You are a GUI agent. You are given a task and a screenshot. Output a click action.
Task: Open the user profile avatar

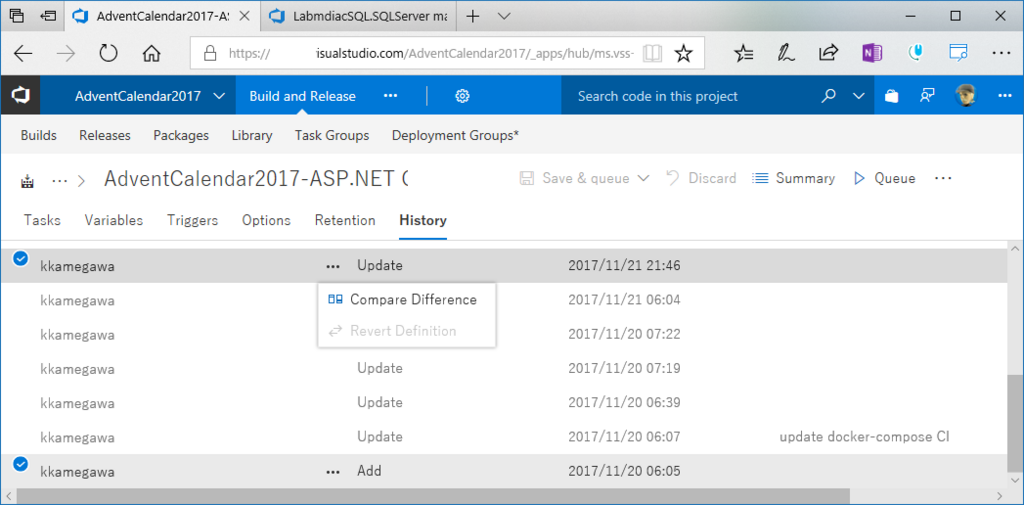(965, 96)
